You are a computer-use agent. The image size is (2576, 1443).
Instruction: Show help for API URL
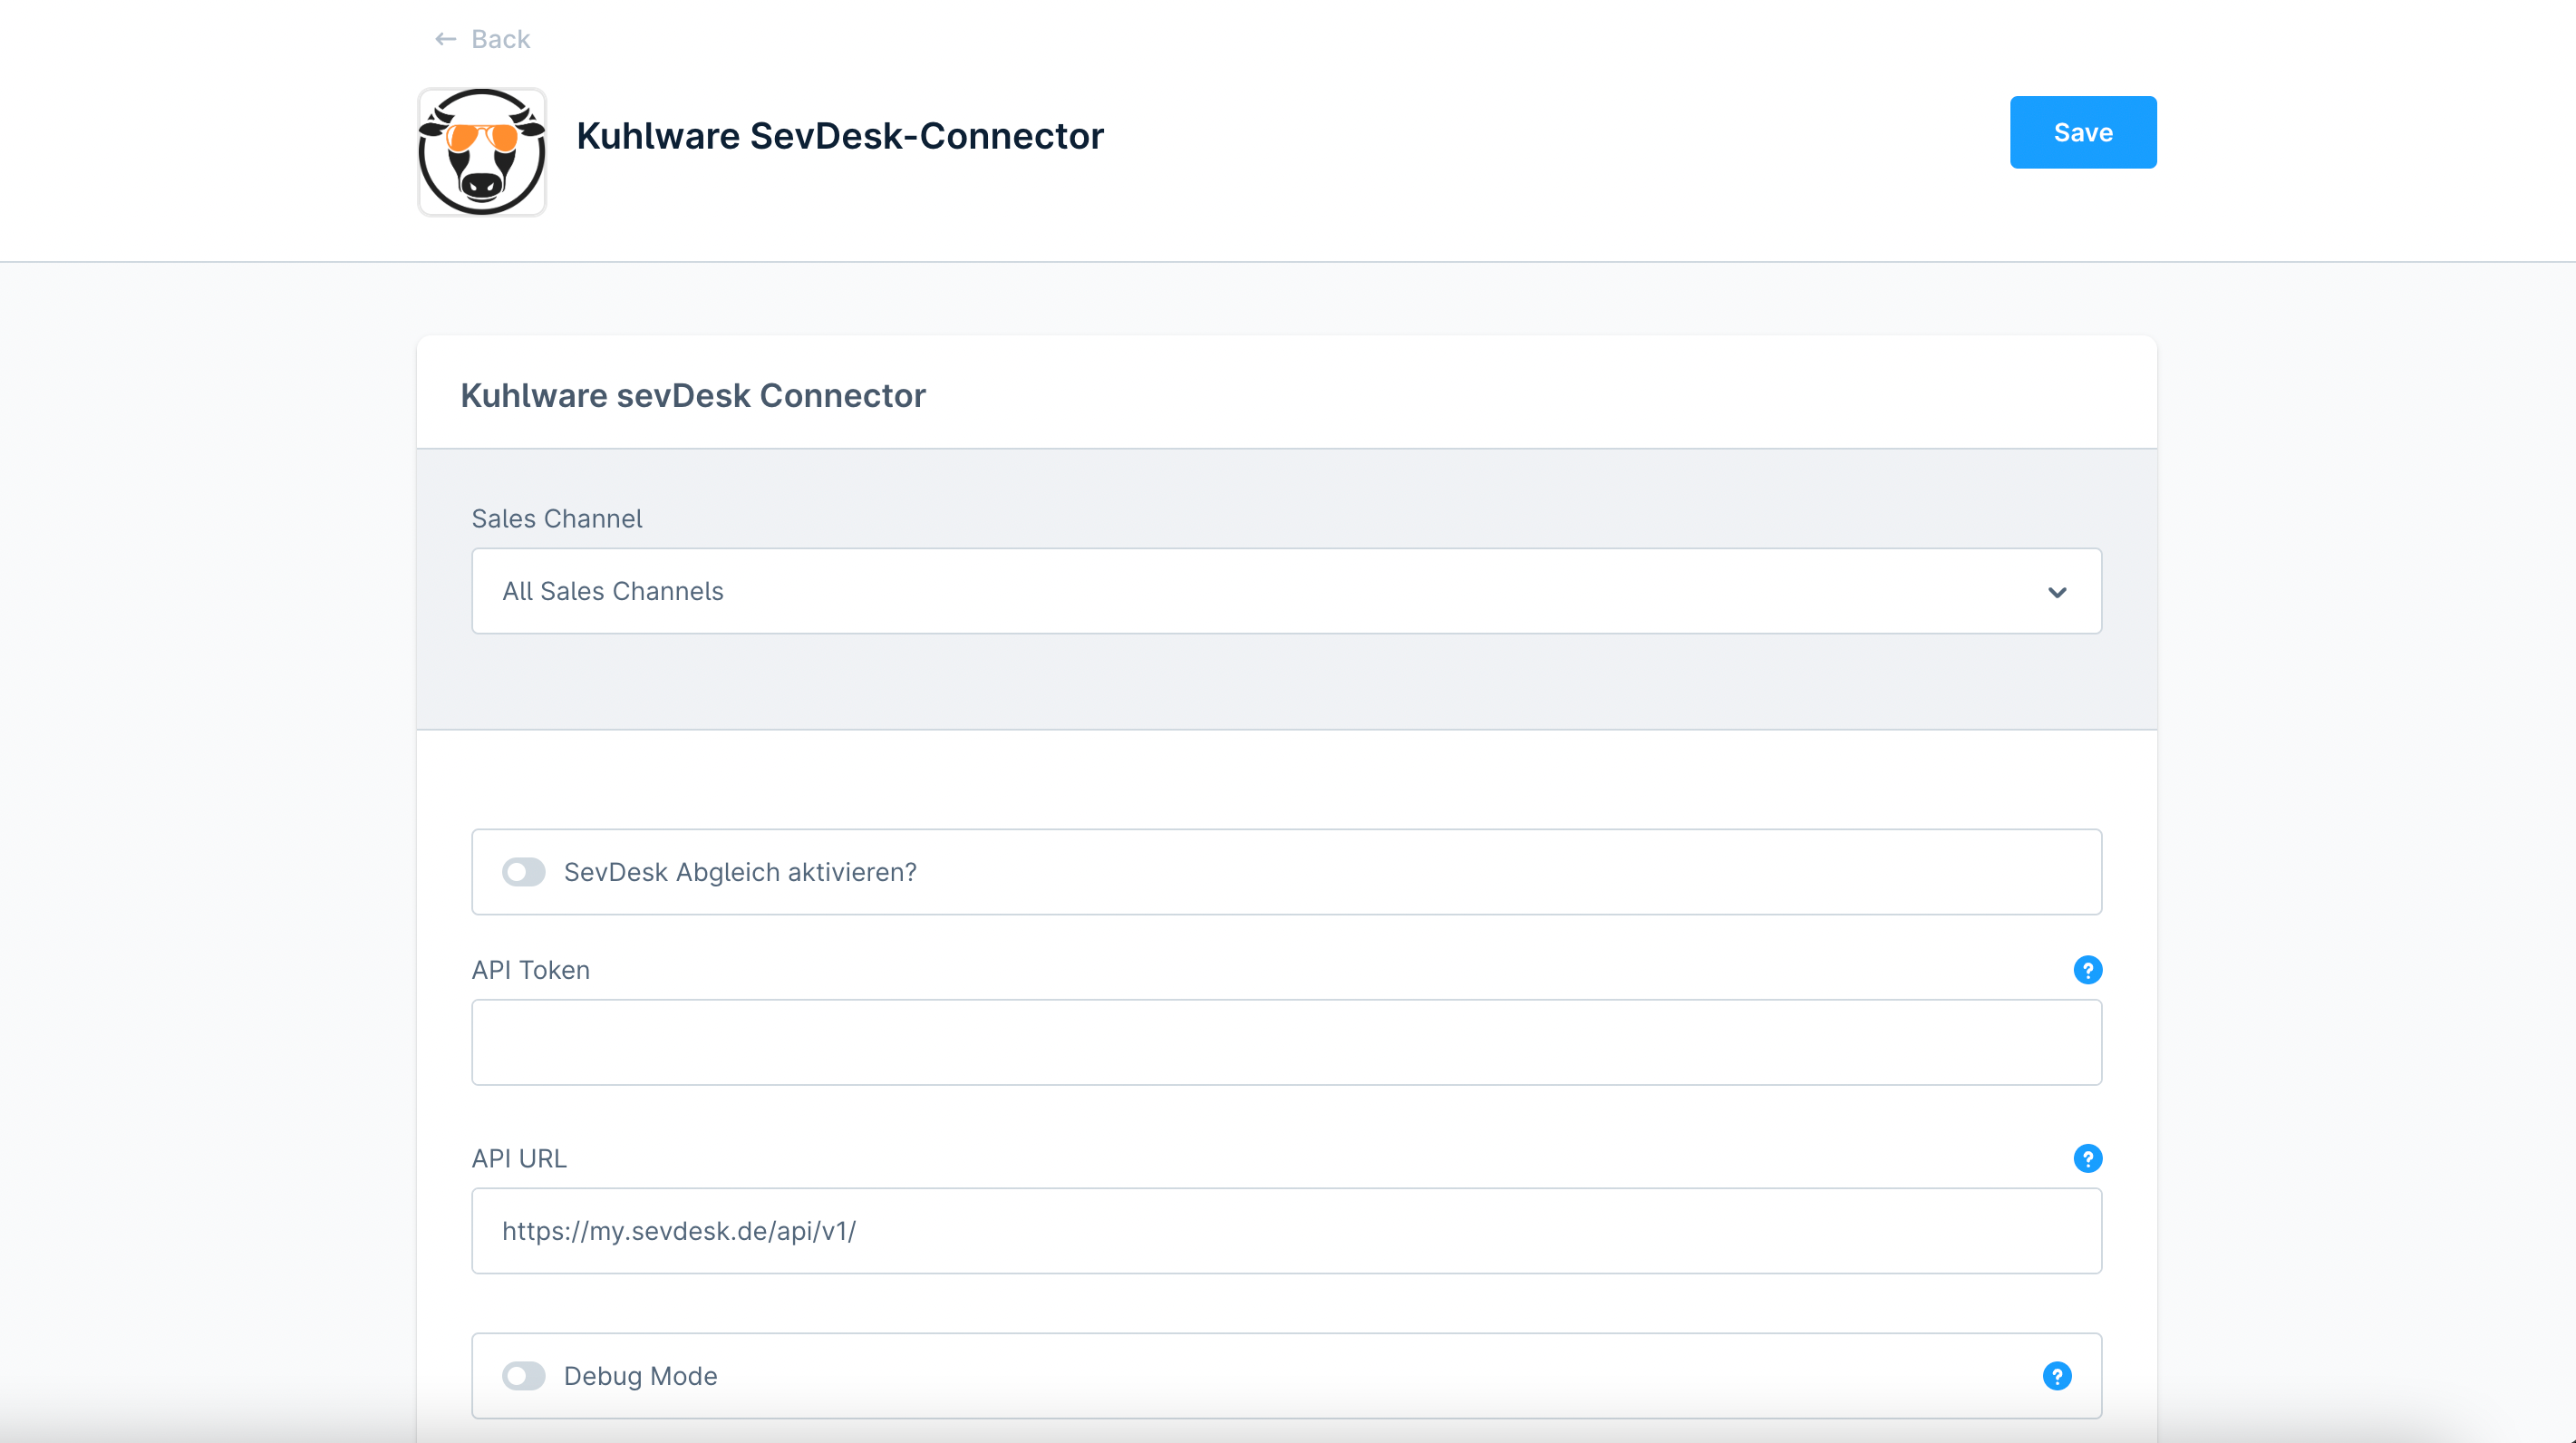pyautogui.click(x=2087, y=1158)
